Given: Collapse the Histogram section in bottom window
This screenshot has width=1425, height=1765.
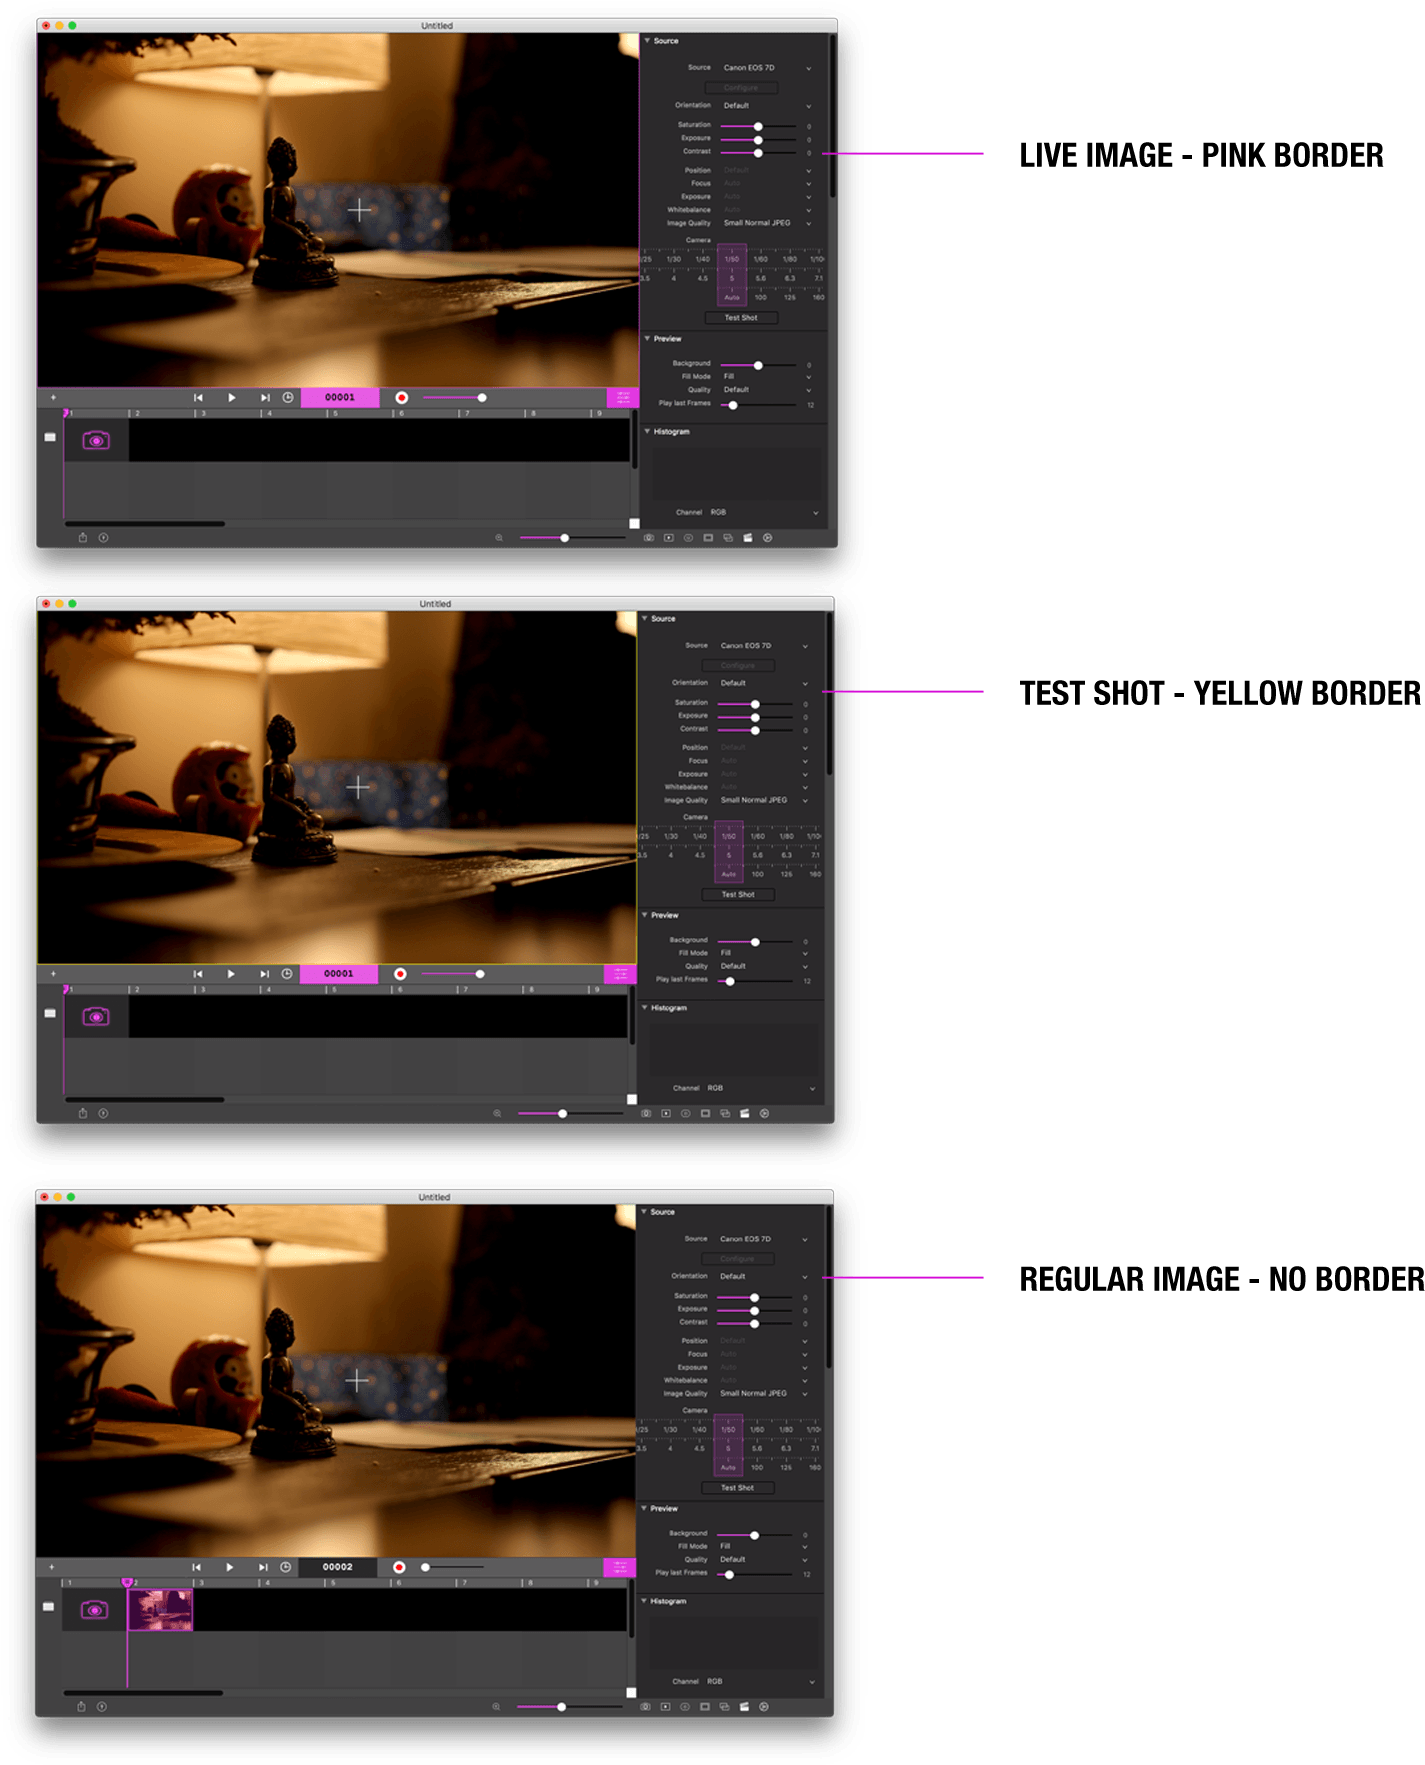Looking at the screenshot, I should click(643, 1601).
